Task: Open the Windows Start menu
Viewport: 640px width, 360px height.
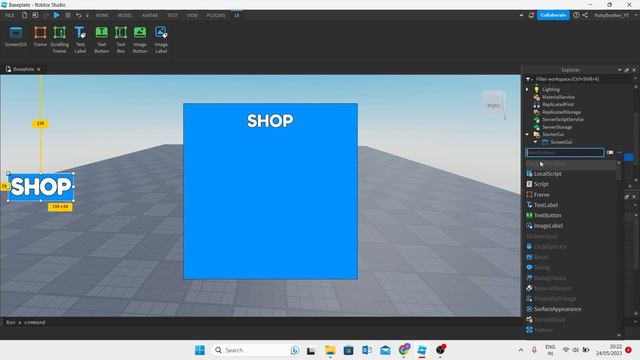Action: [x=200, y=350]
